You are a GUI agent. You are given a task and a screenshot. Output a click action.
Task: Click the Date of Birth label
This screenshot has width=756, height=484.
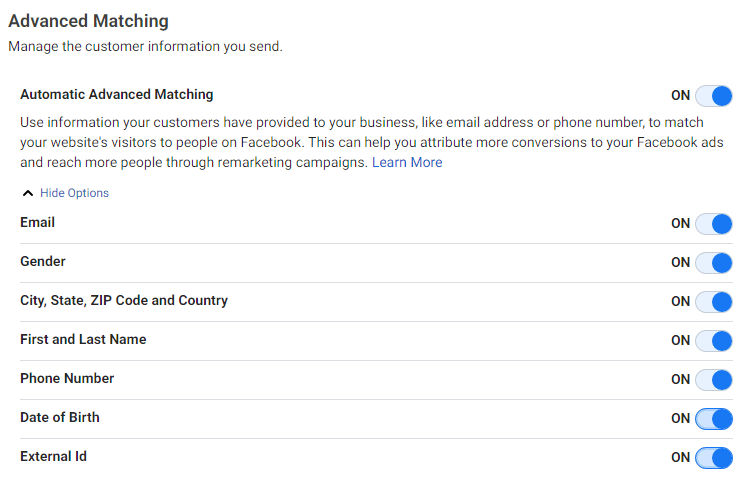point(60,417)
